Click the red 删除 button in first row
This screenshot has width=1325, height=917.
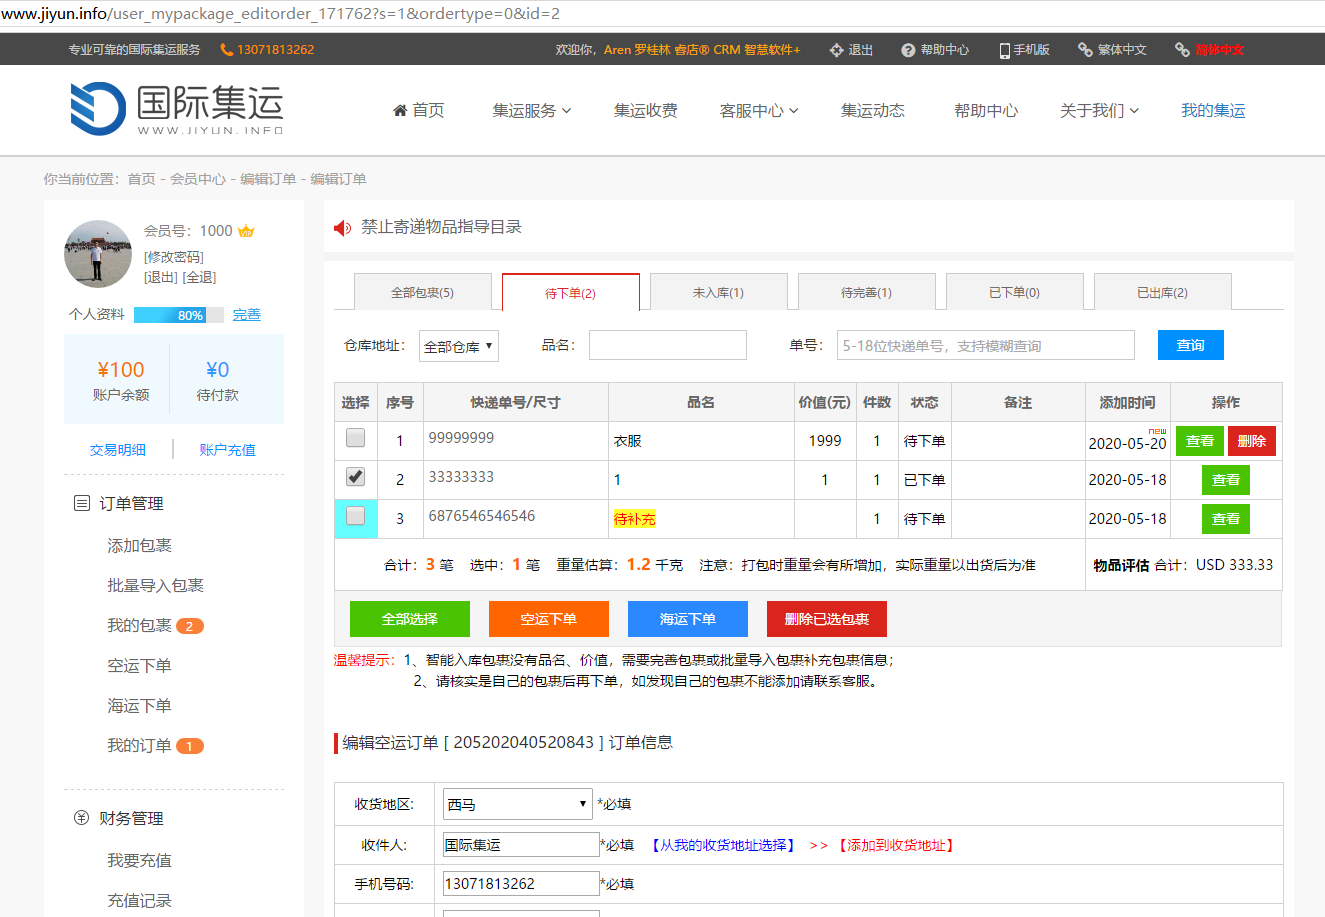tap(1251, 441)
